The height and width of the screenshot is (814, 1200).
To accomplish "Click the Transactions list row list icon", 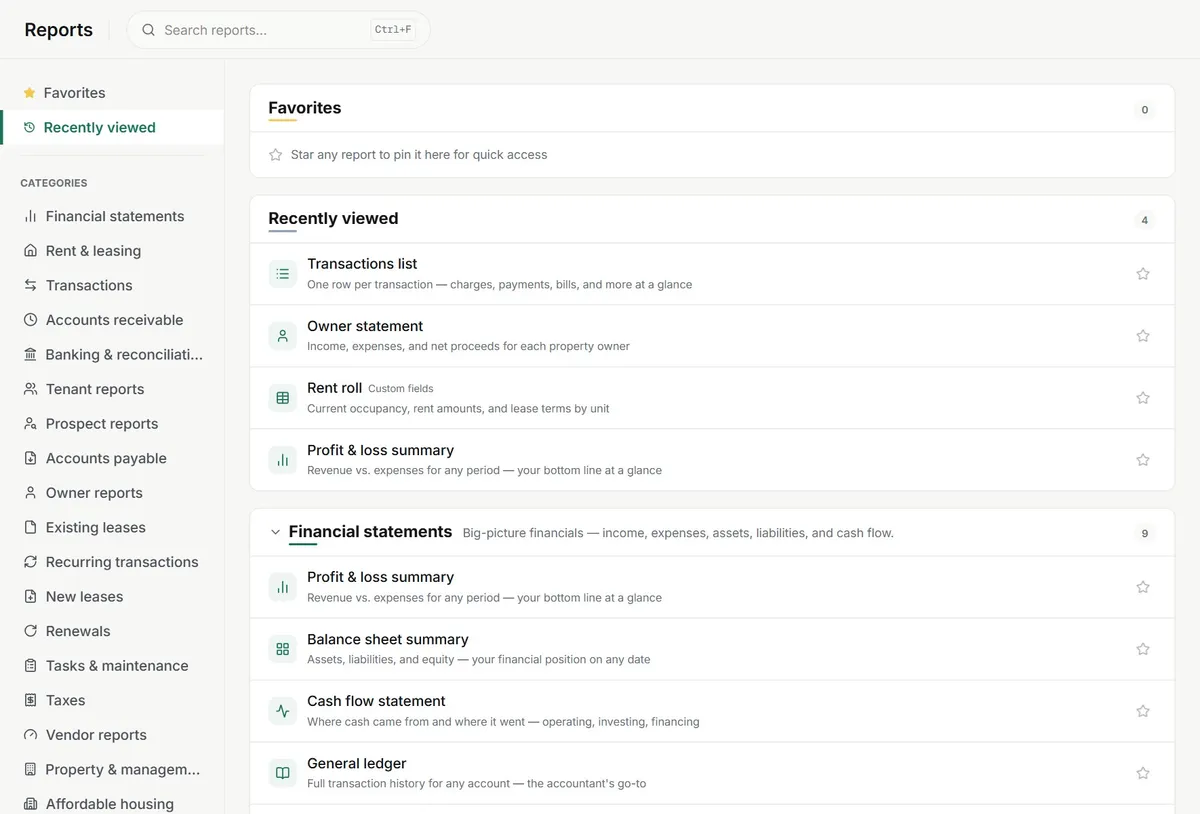I will [283, 274].
